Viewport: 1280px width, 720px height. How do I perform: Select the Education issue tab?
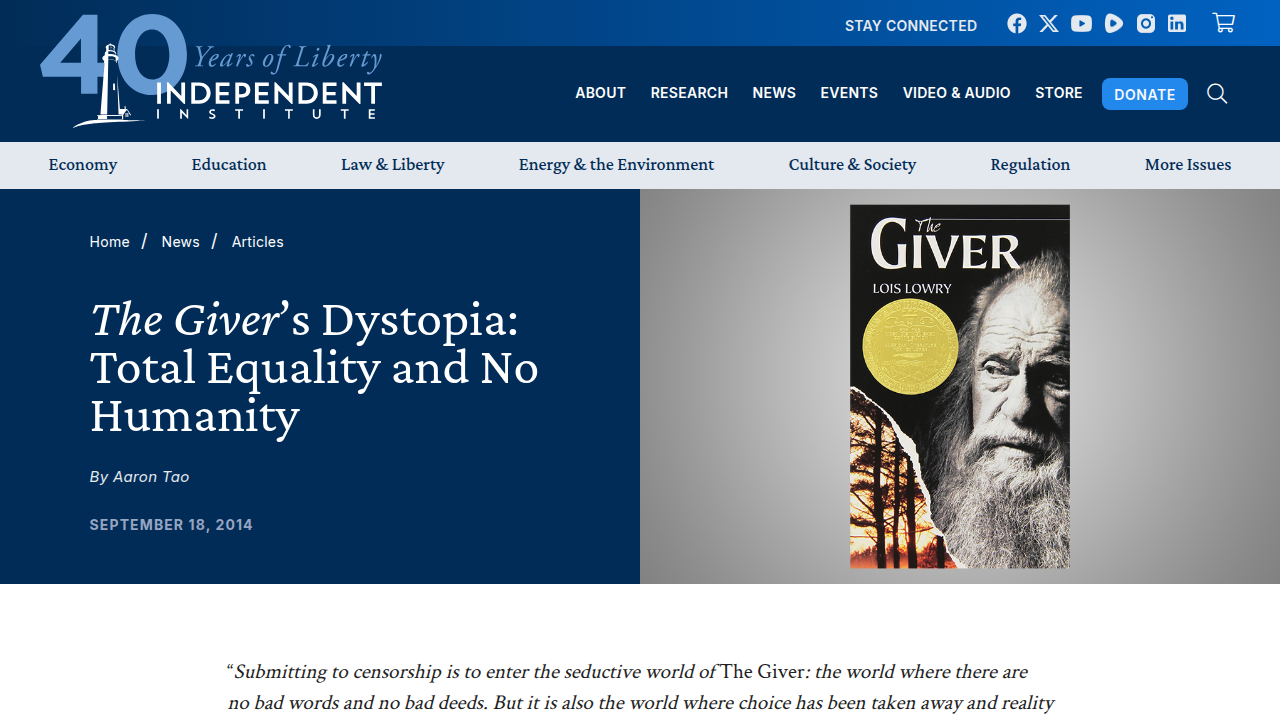pyautogui.click(x=229, y=165)
